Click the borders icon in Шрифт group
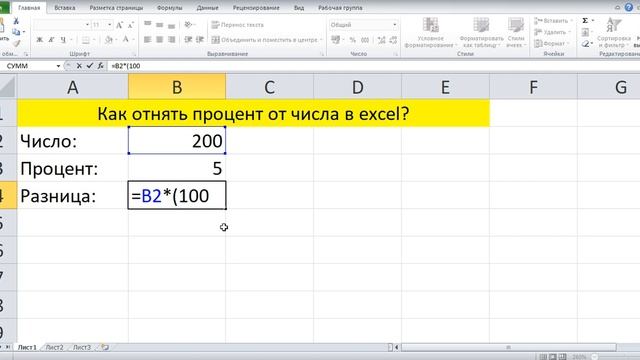 tap(86, 40)
